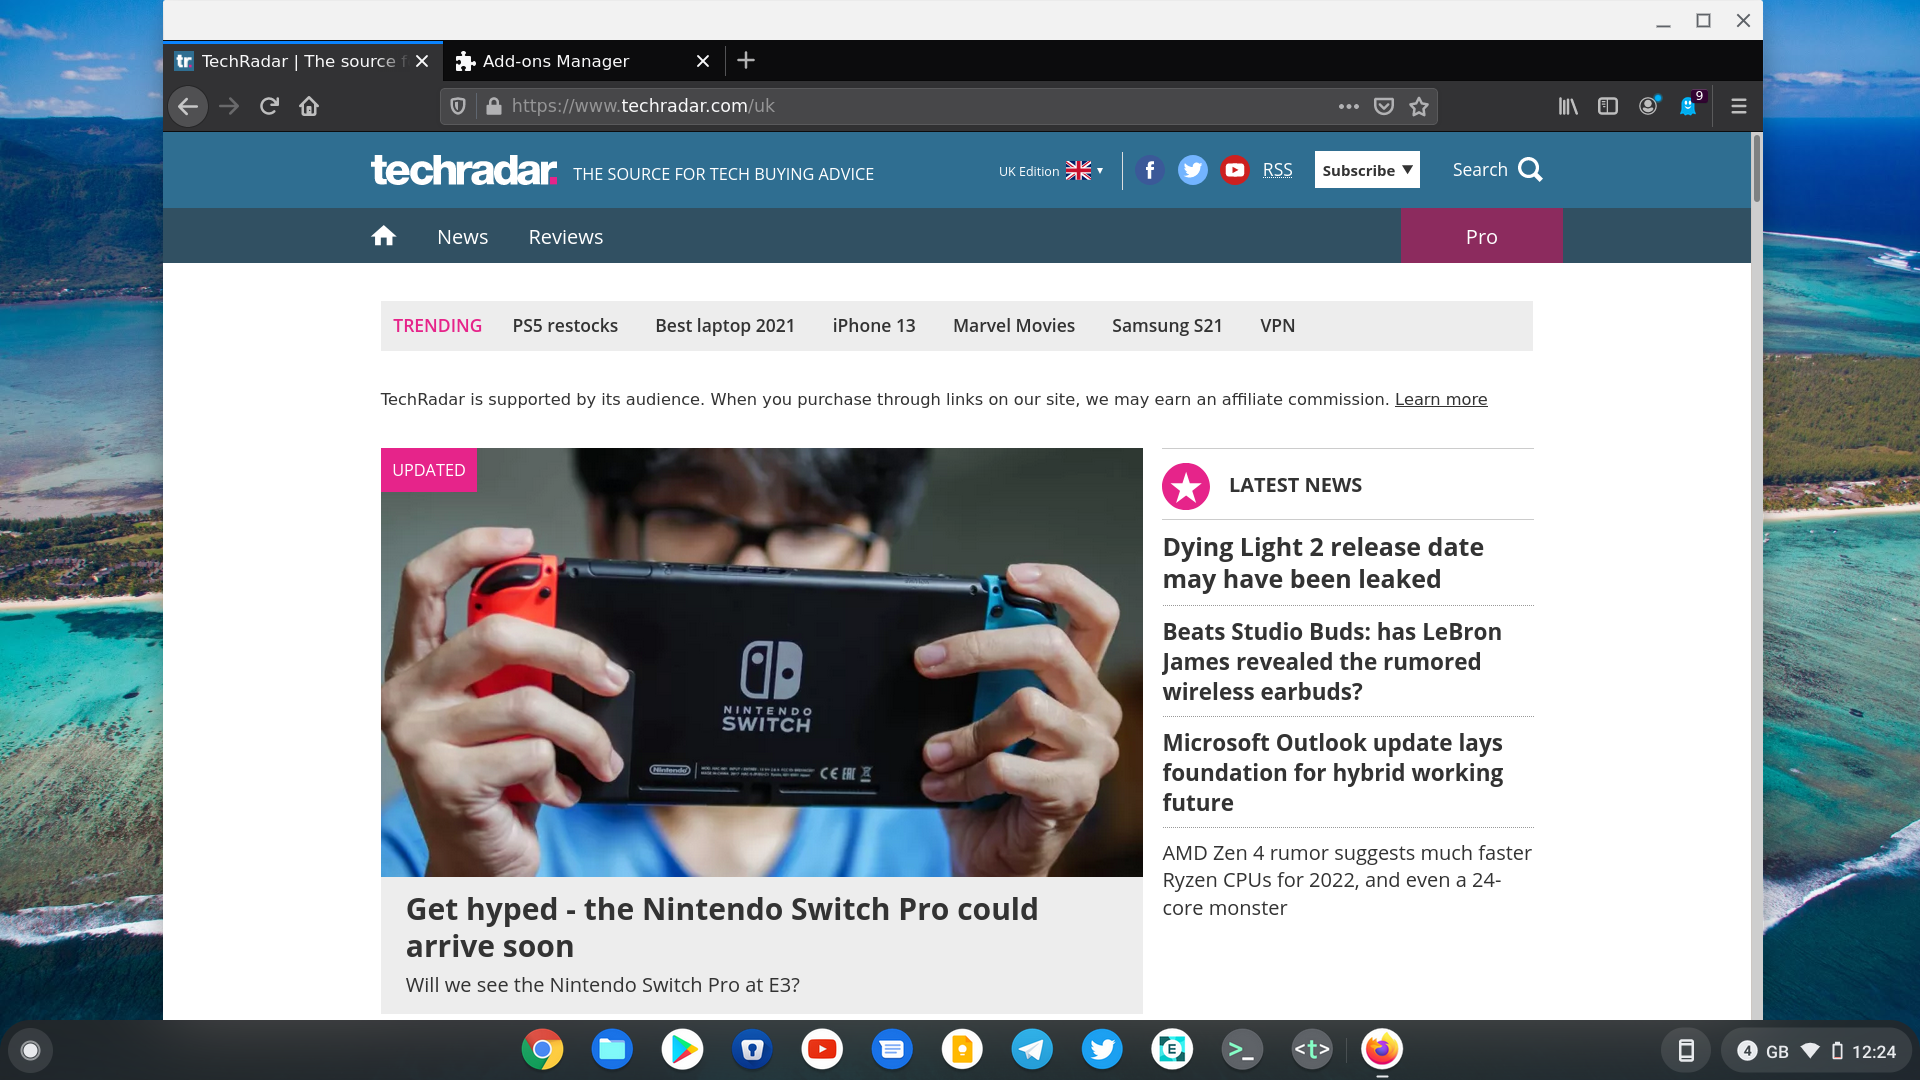Open a new browser tab

[x=746, y=61]
